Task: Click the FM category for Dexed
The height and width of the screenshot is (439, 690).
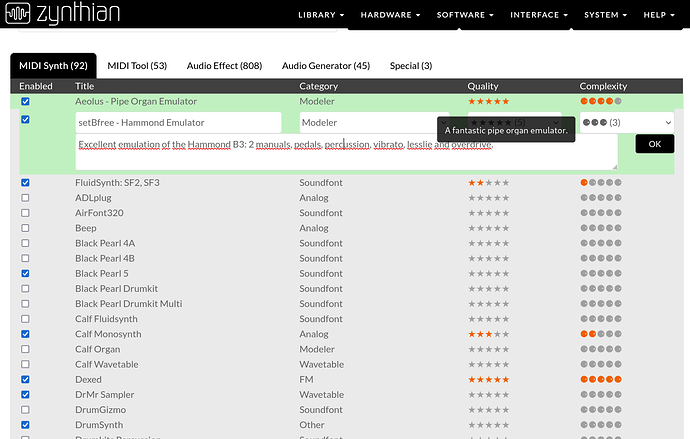Action: pyautogui.click(x=306, y=380)
